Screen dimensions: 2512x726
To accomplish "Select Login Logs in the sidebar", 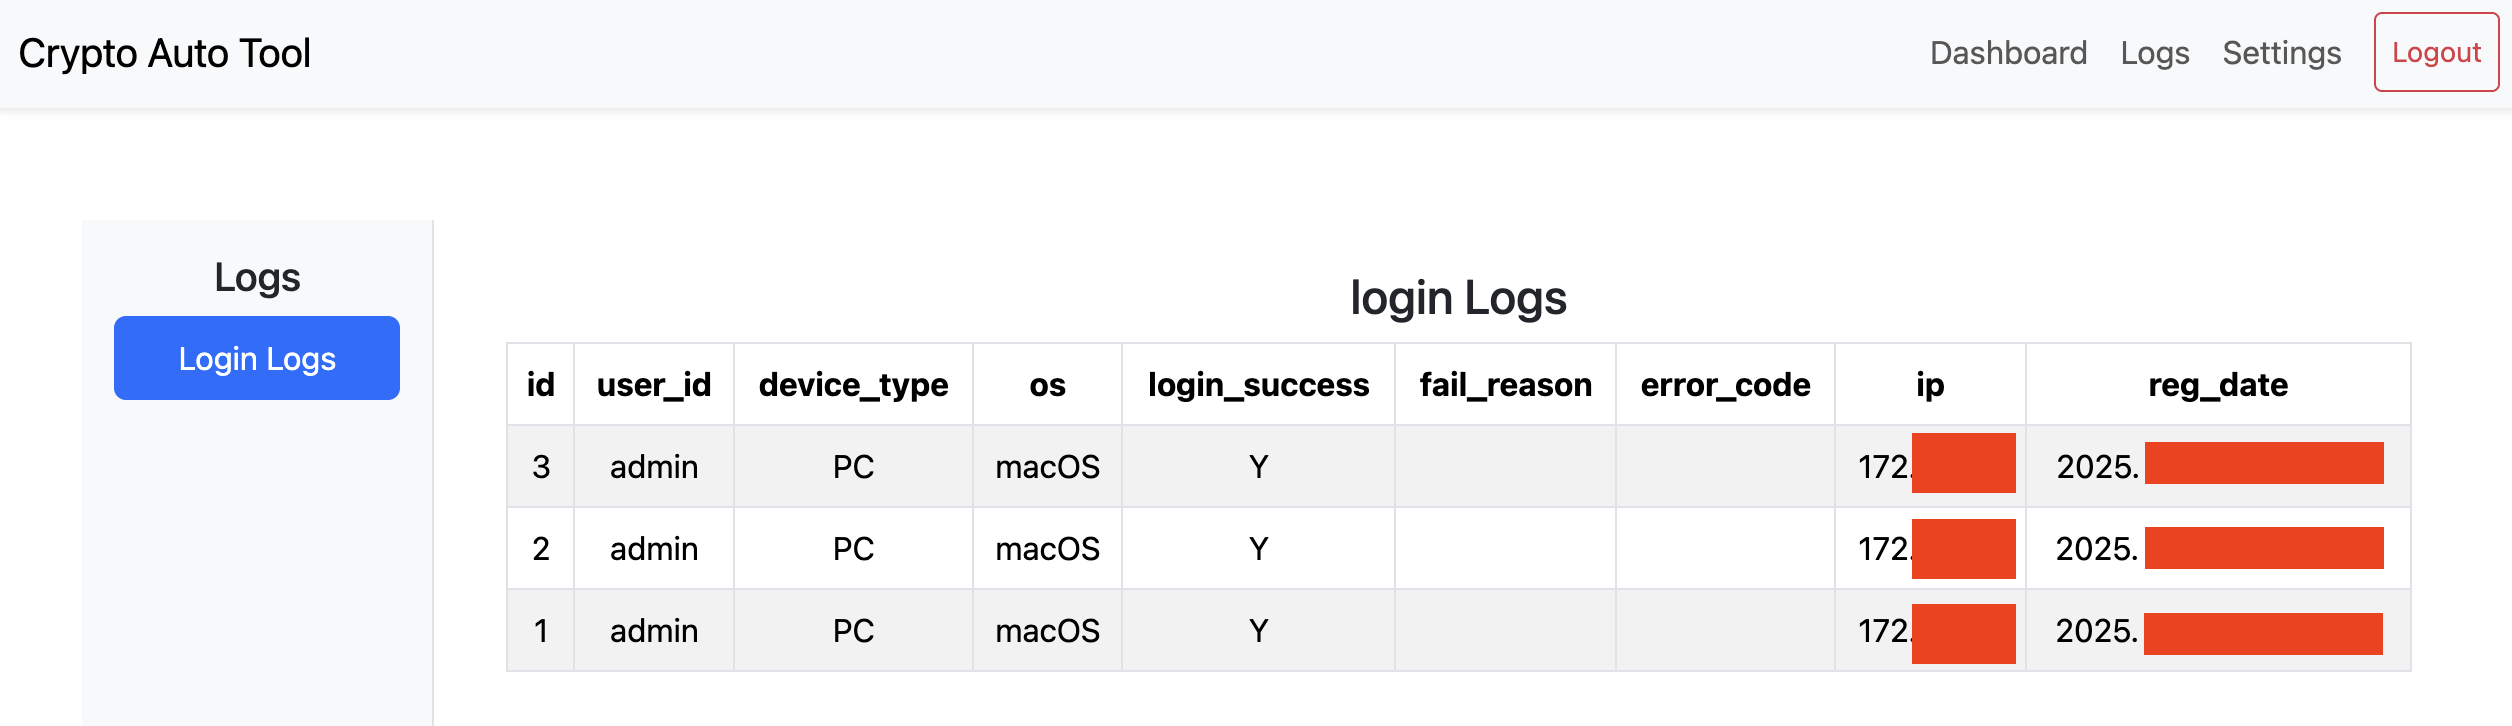I will click(257, 358).
